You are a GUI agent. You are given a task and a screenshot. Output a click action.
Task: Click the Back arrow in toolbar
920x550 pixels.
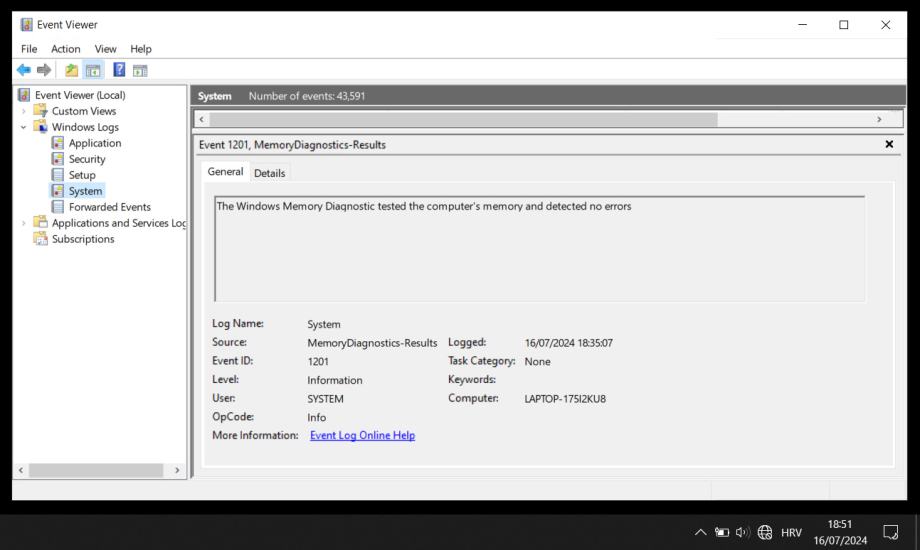[x=24, y=71]
